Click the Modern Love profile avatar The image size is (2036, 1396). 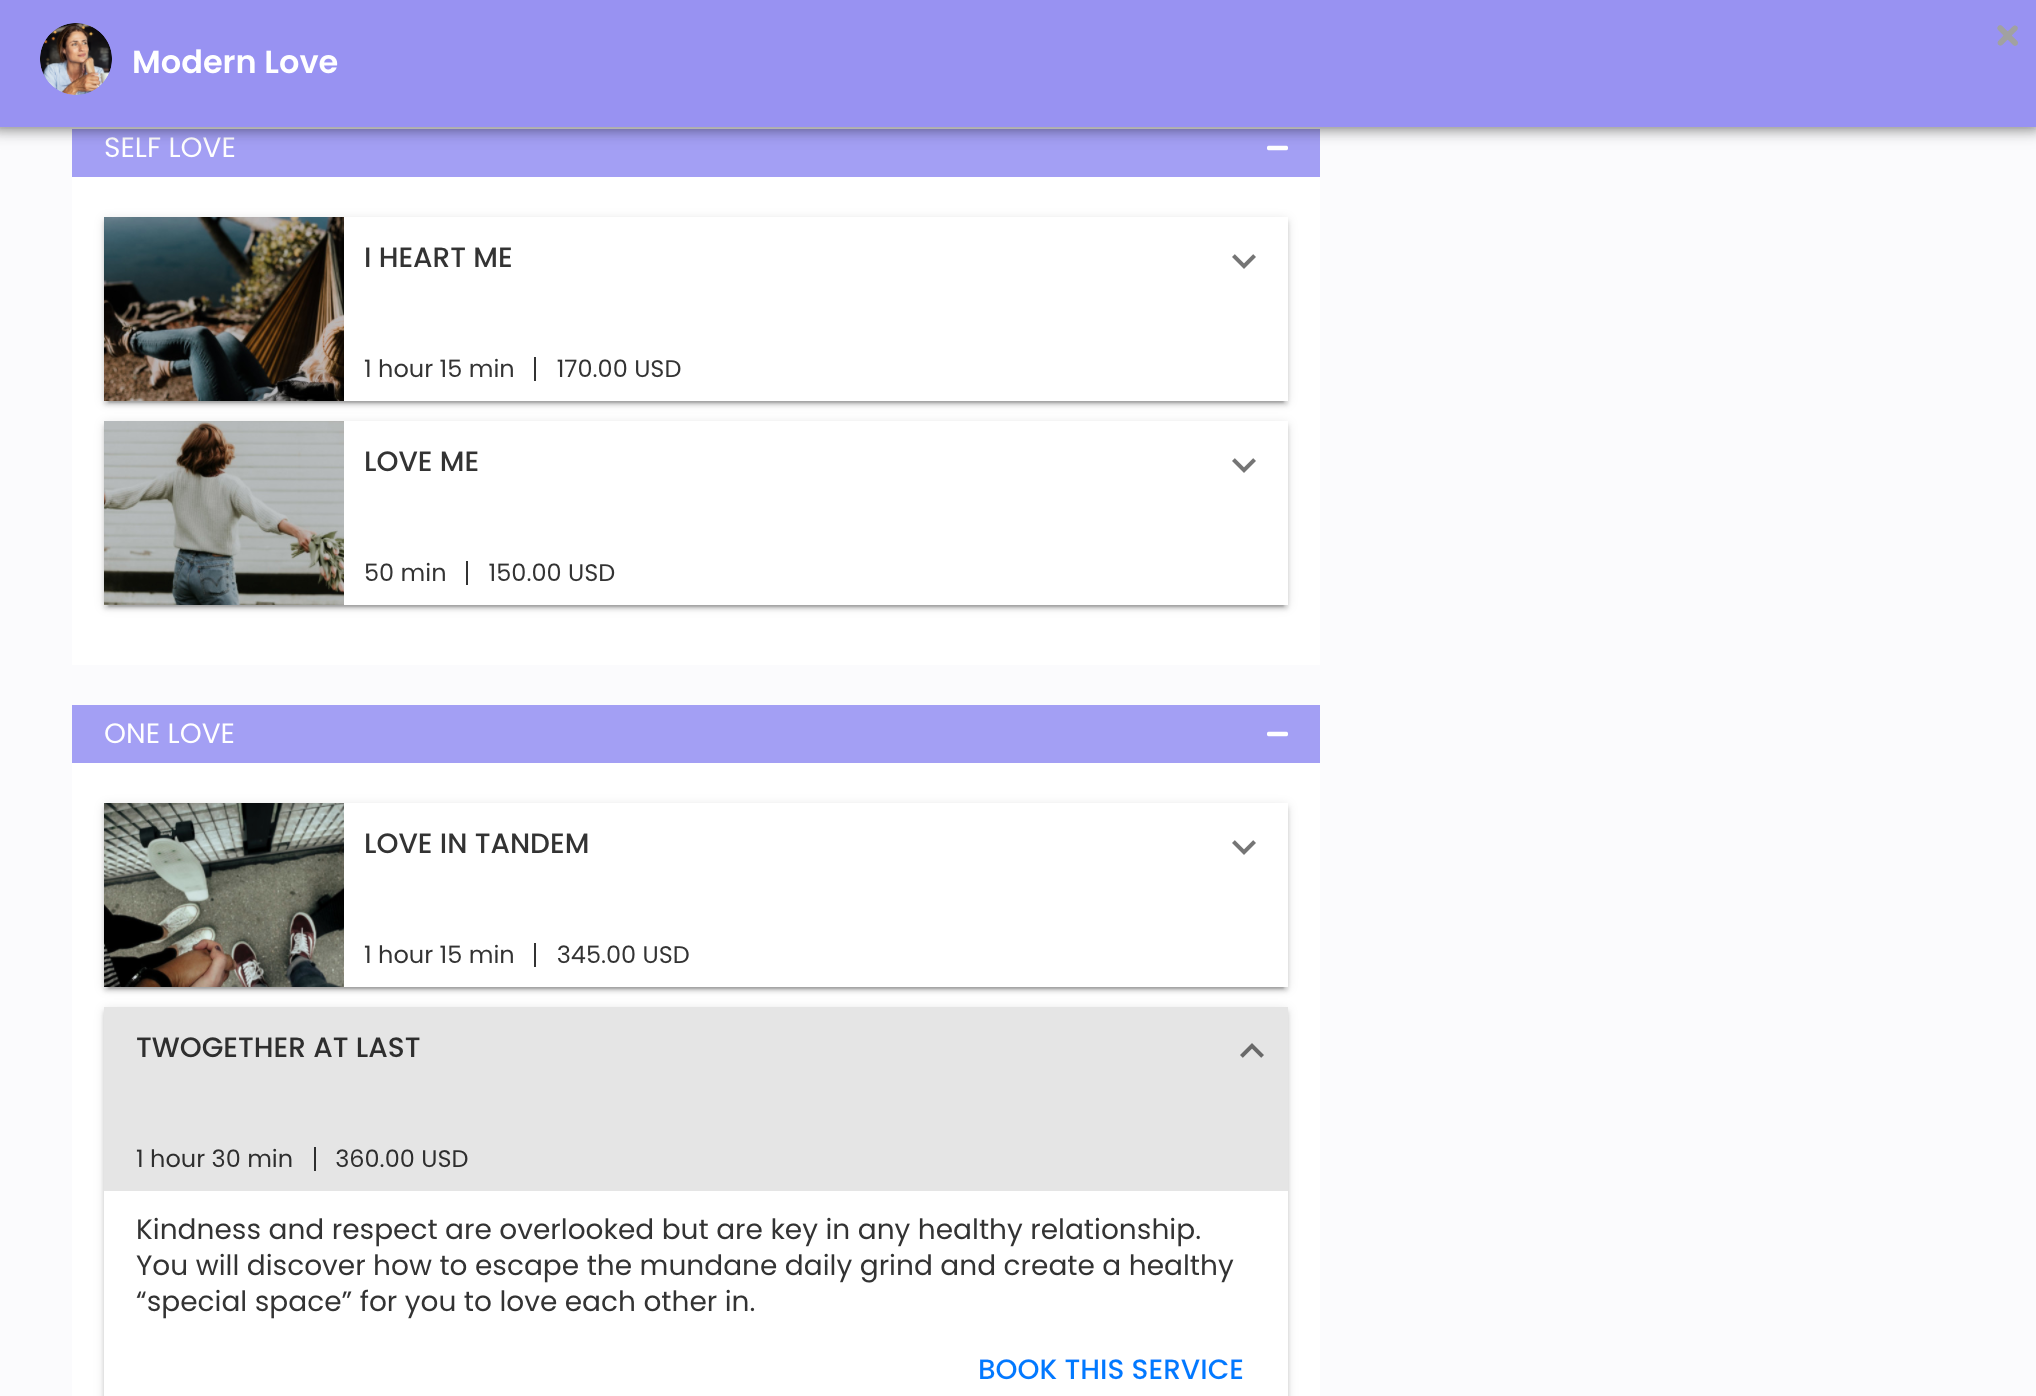(76, 60)
